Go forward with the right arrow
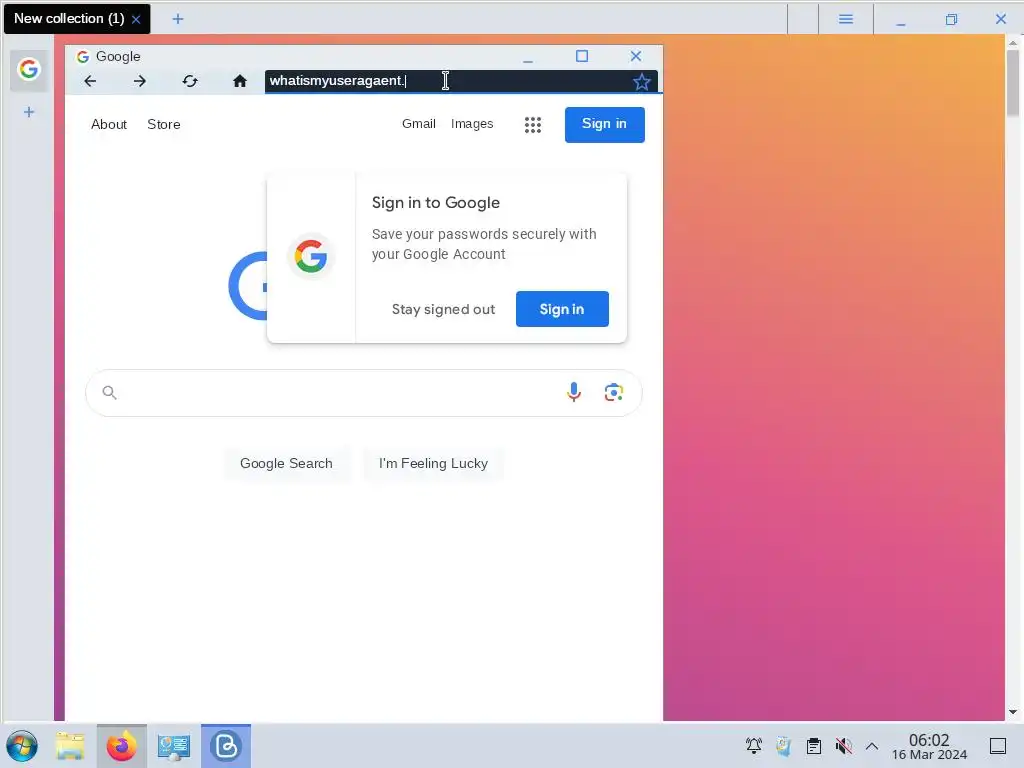The height and width of the screenshot is (768, 1024). [x=140, y=81]
